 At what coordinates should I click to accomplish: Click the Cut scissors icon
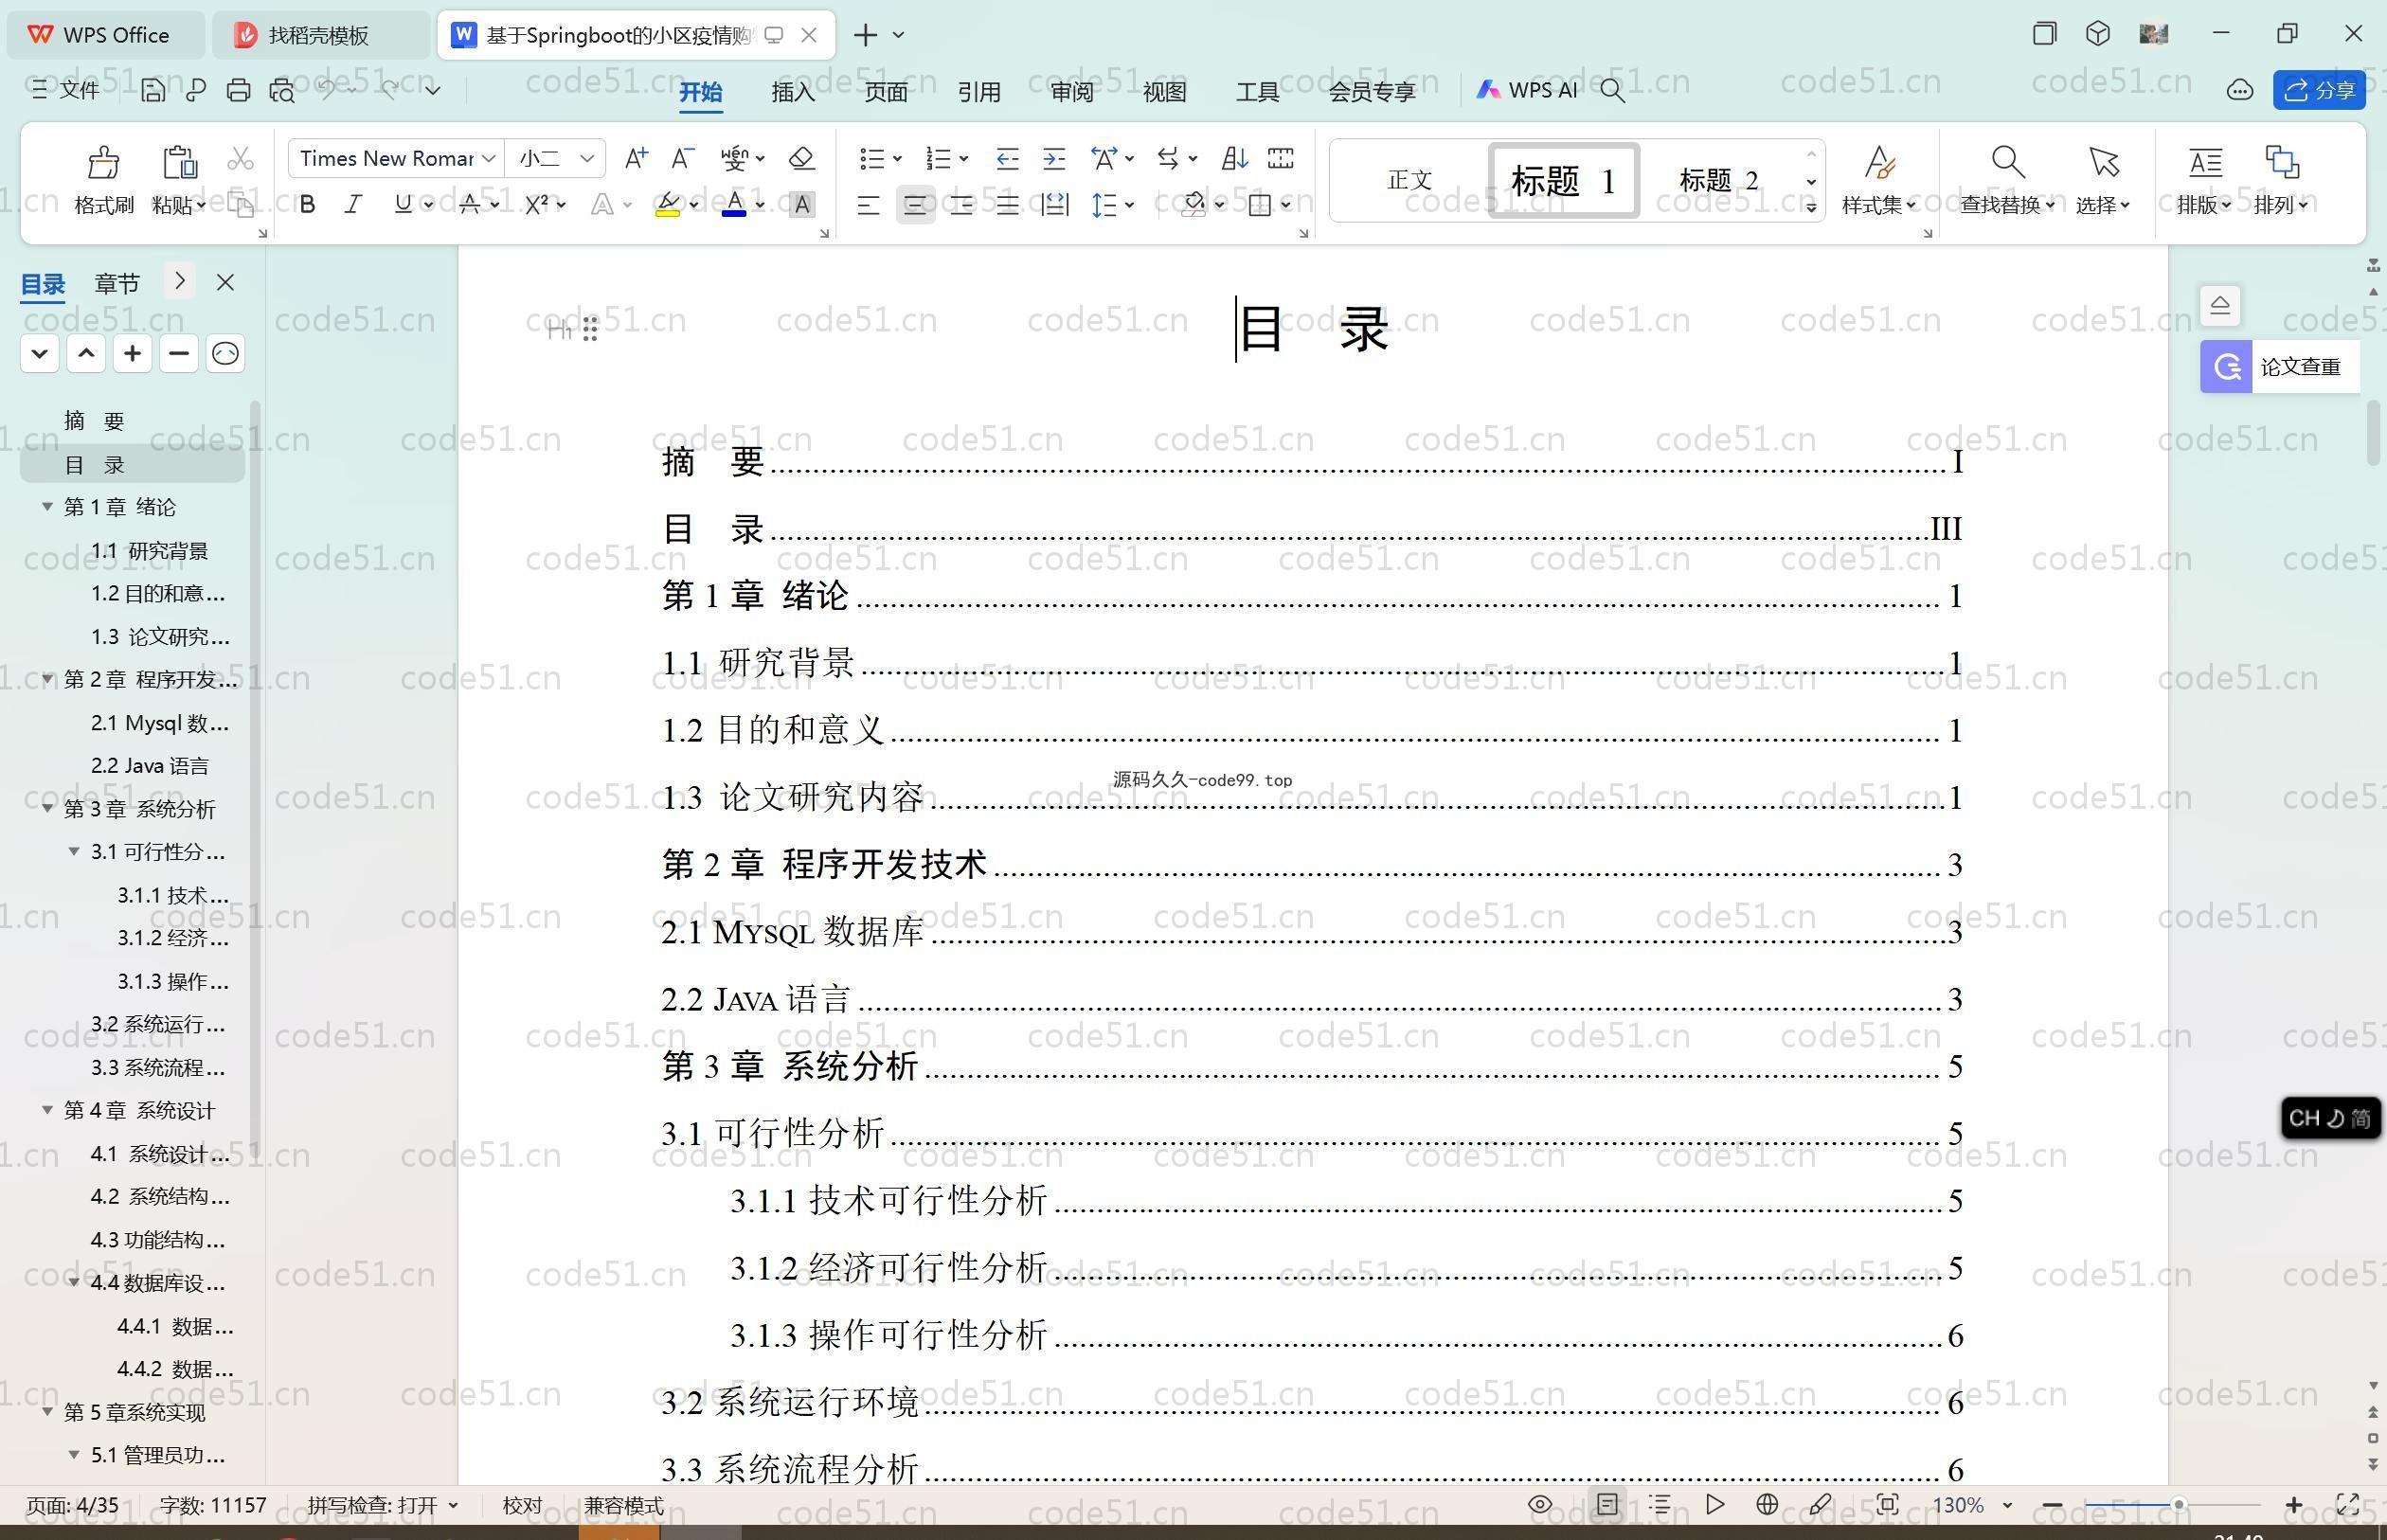[240, 159]
